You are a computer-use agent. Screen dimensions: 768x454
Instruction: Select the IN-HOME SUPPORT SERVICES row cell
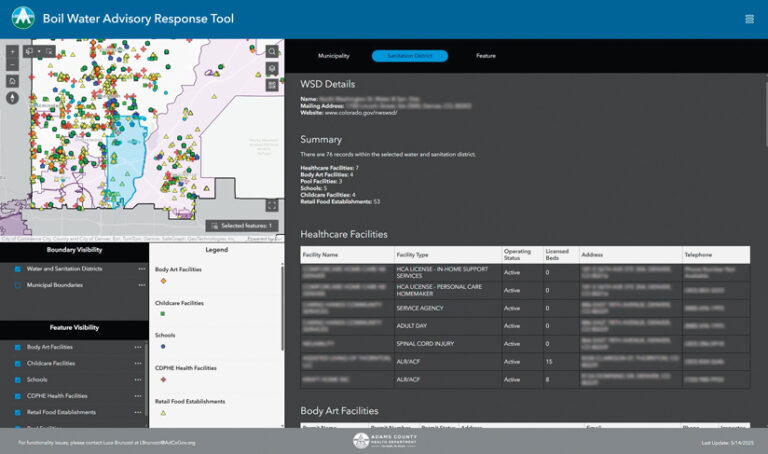tap(448, 272)
